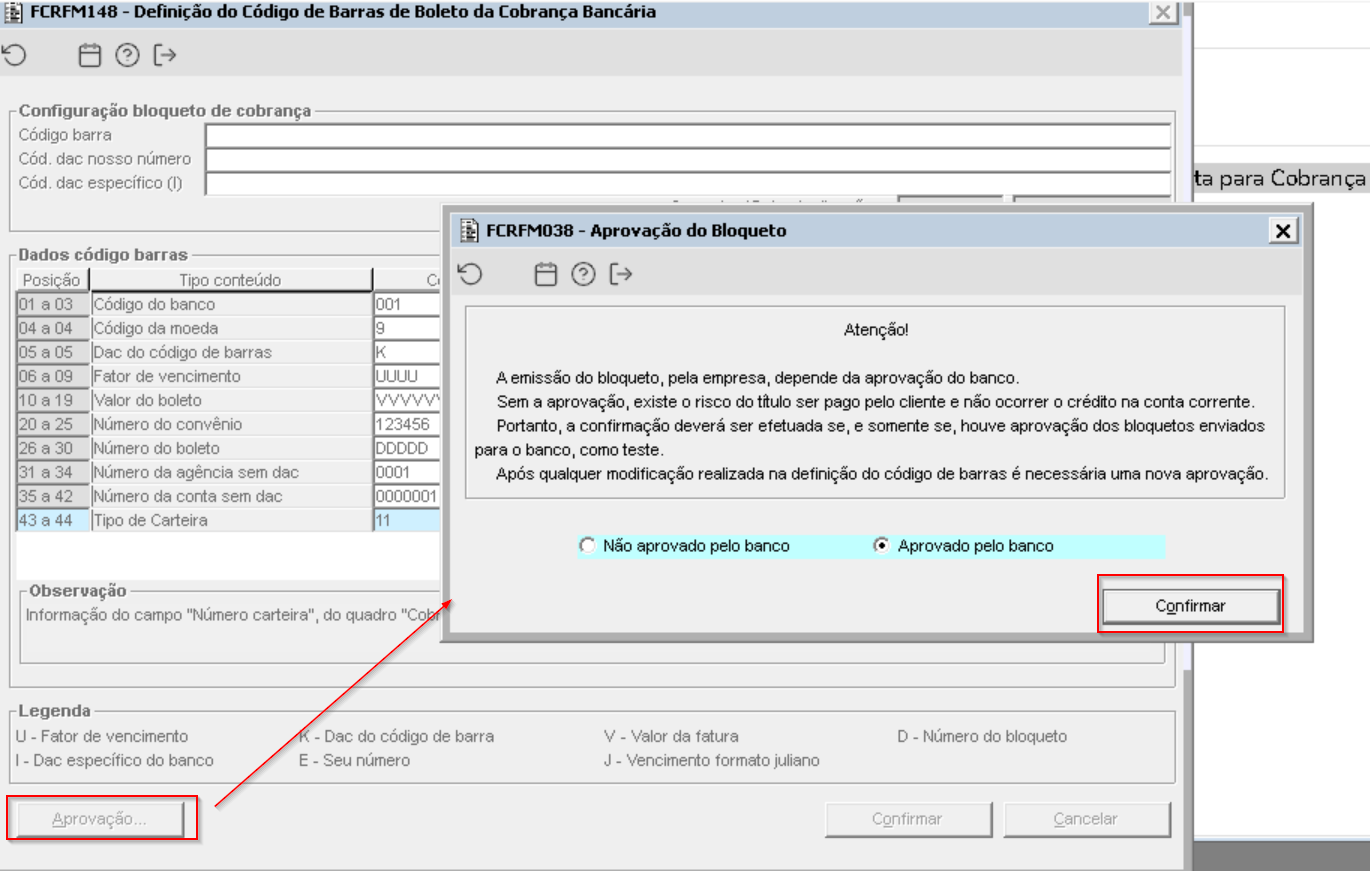This screenshot has width=1370, height=871.
Task: Select row '05 a 05' position cell
Action: point(53,352)
